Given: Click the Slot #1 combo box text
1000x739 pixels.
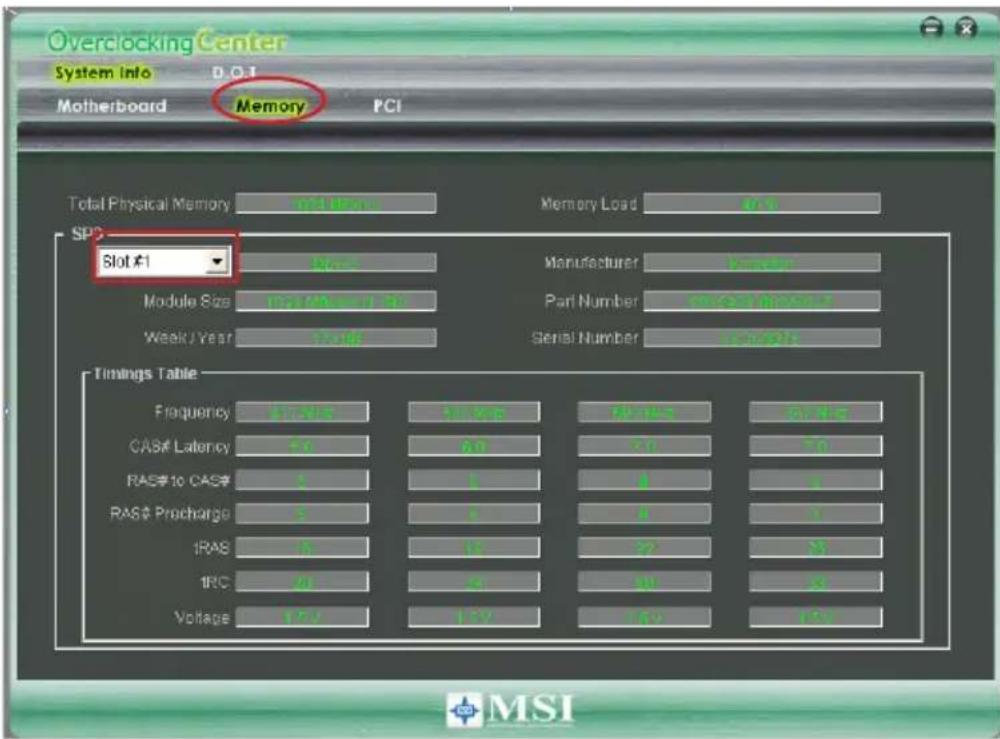Looking at the screenshot, I should 127,261.
